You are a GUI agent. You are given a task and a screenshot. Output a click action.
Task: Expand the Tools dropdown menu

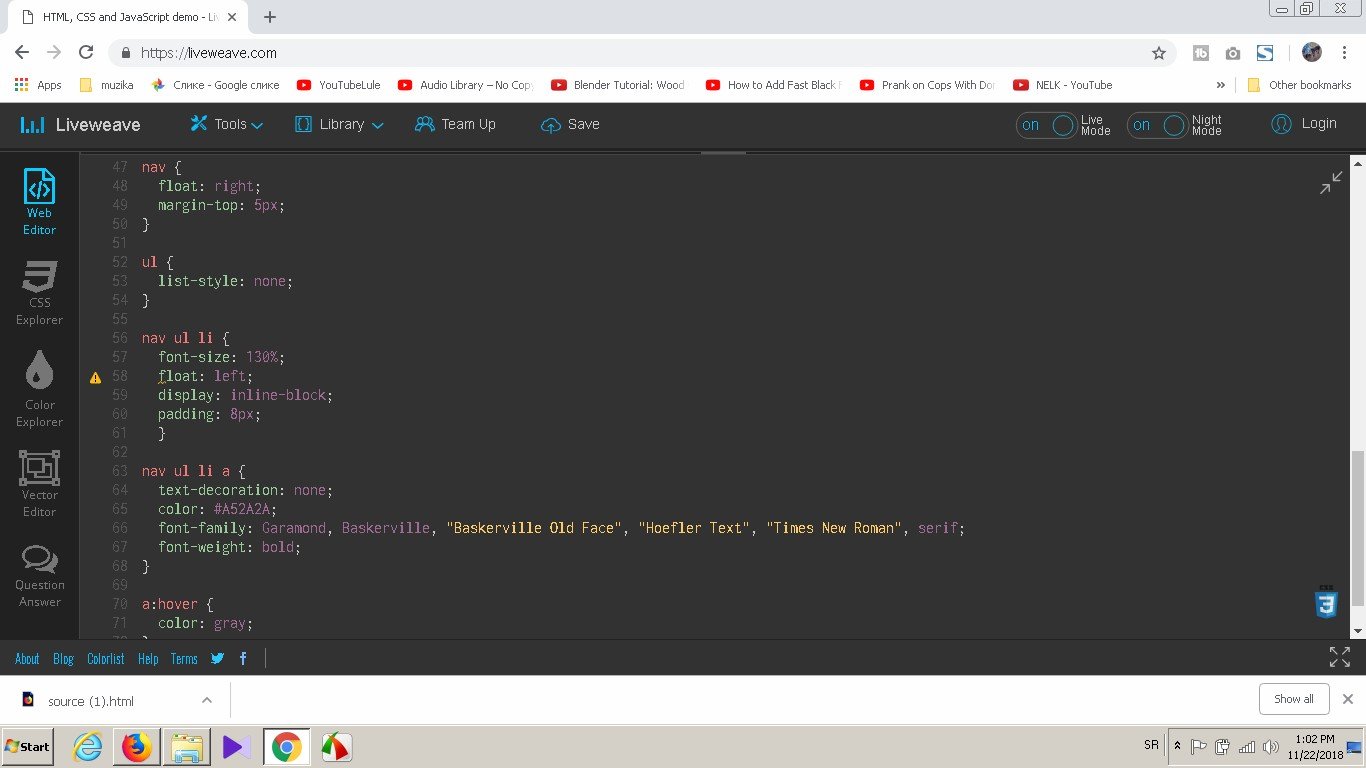click(227, 125)
